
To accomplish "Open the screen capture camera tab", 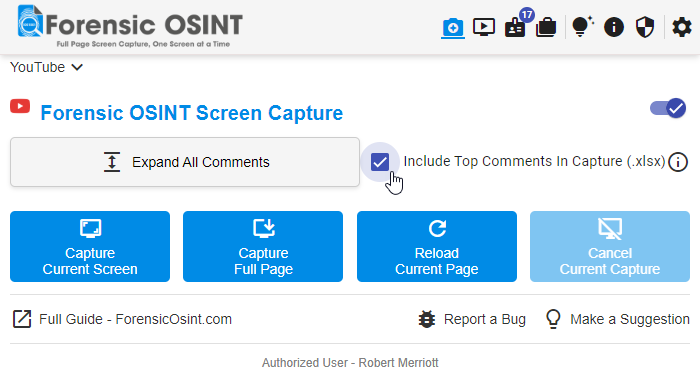I will point(453,28).
